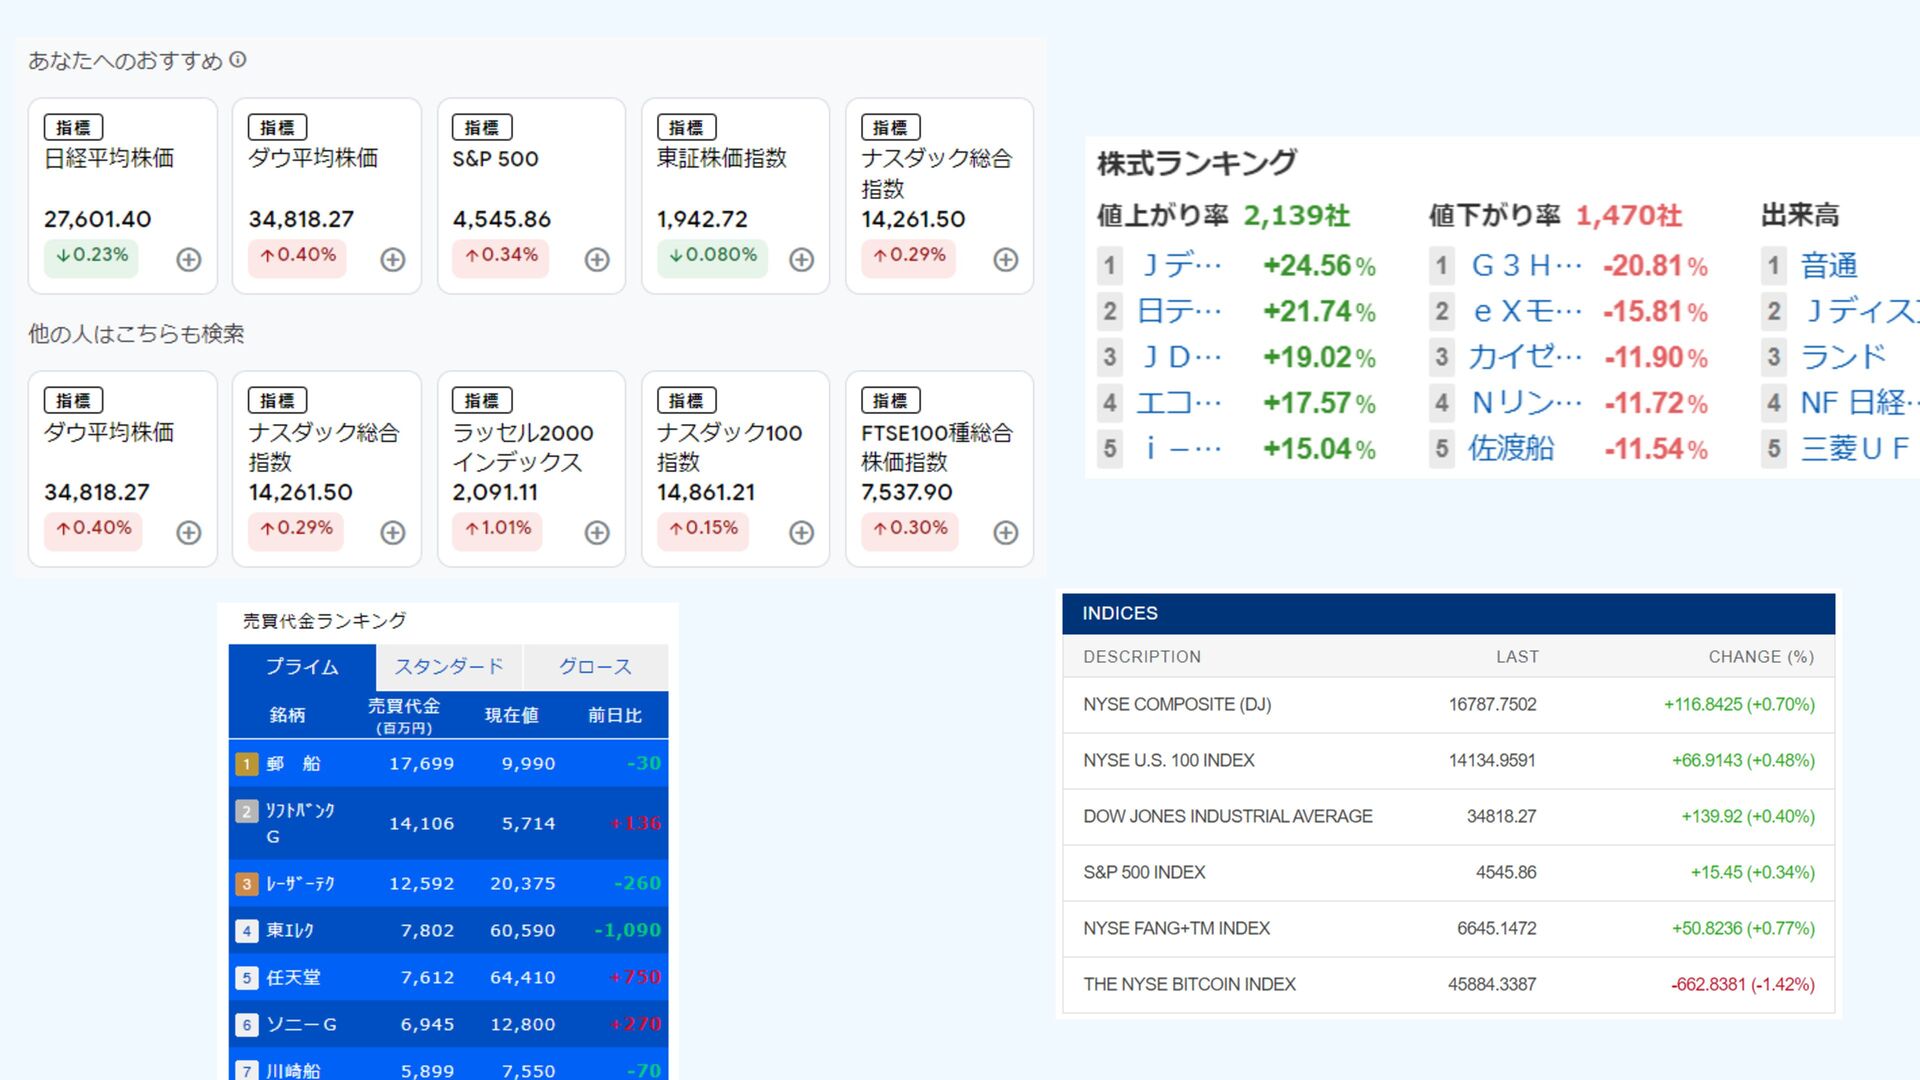Add 東証株価指数 using its plus icon
The height and width of the screenshot is (1080, 1920).
[x=801, y=260]
